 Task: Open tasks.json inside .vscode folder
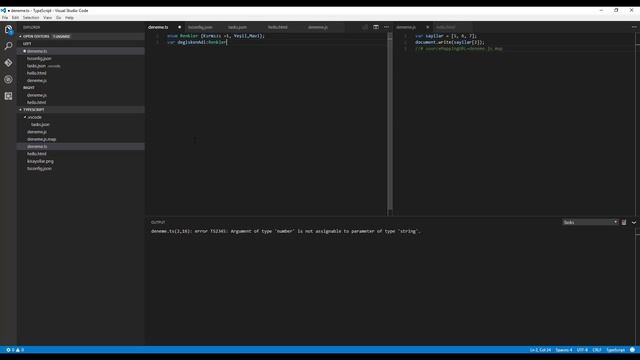tap(80, 124)
